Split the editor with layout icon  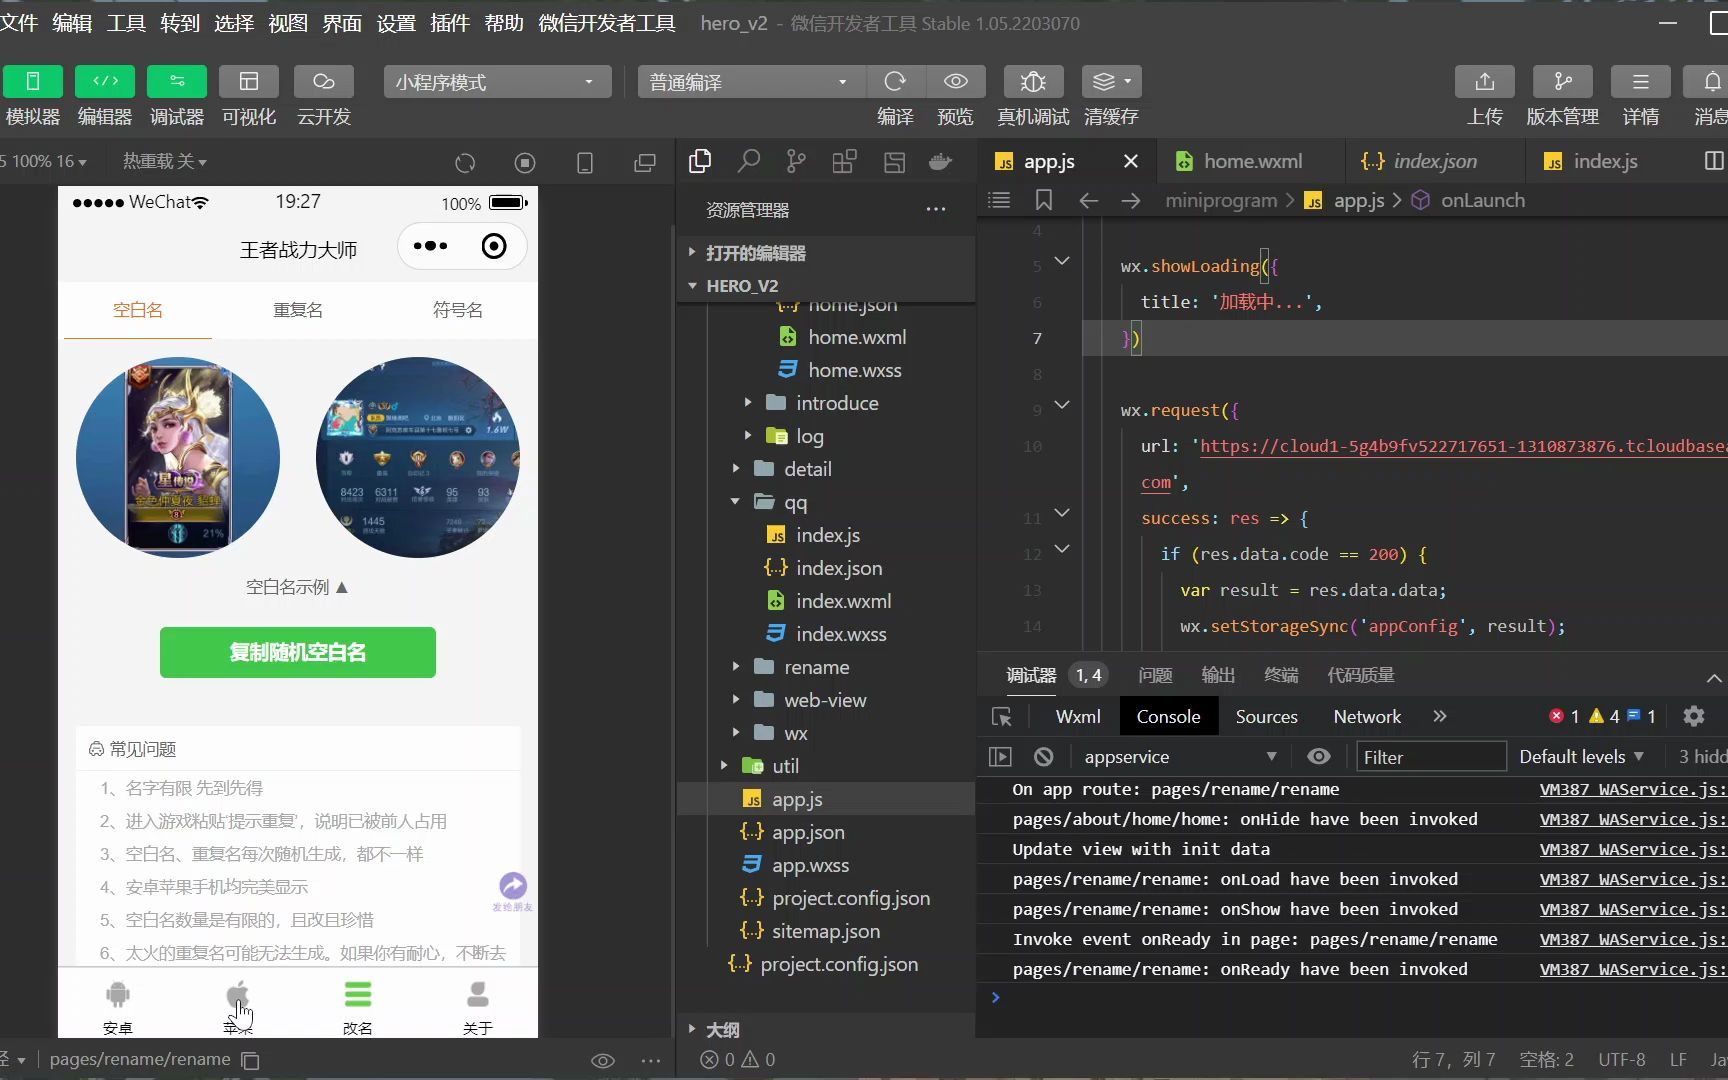point(1713,161)
